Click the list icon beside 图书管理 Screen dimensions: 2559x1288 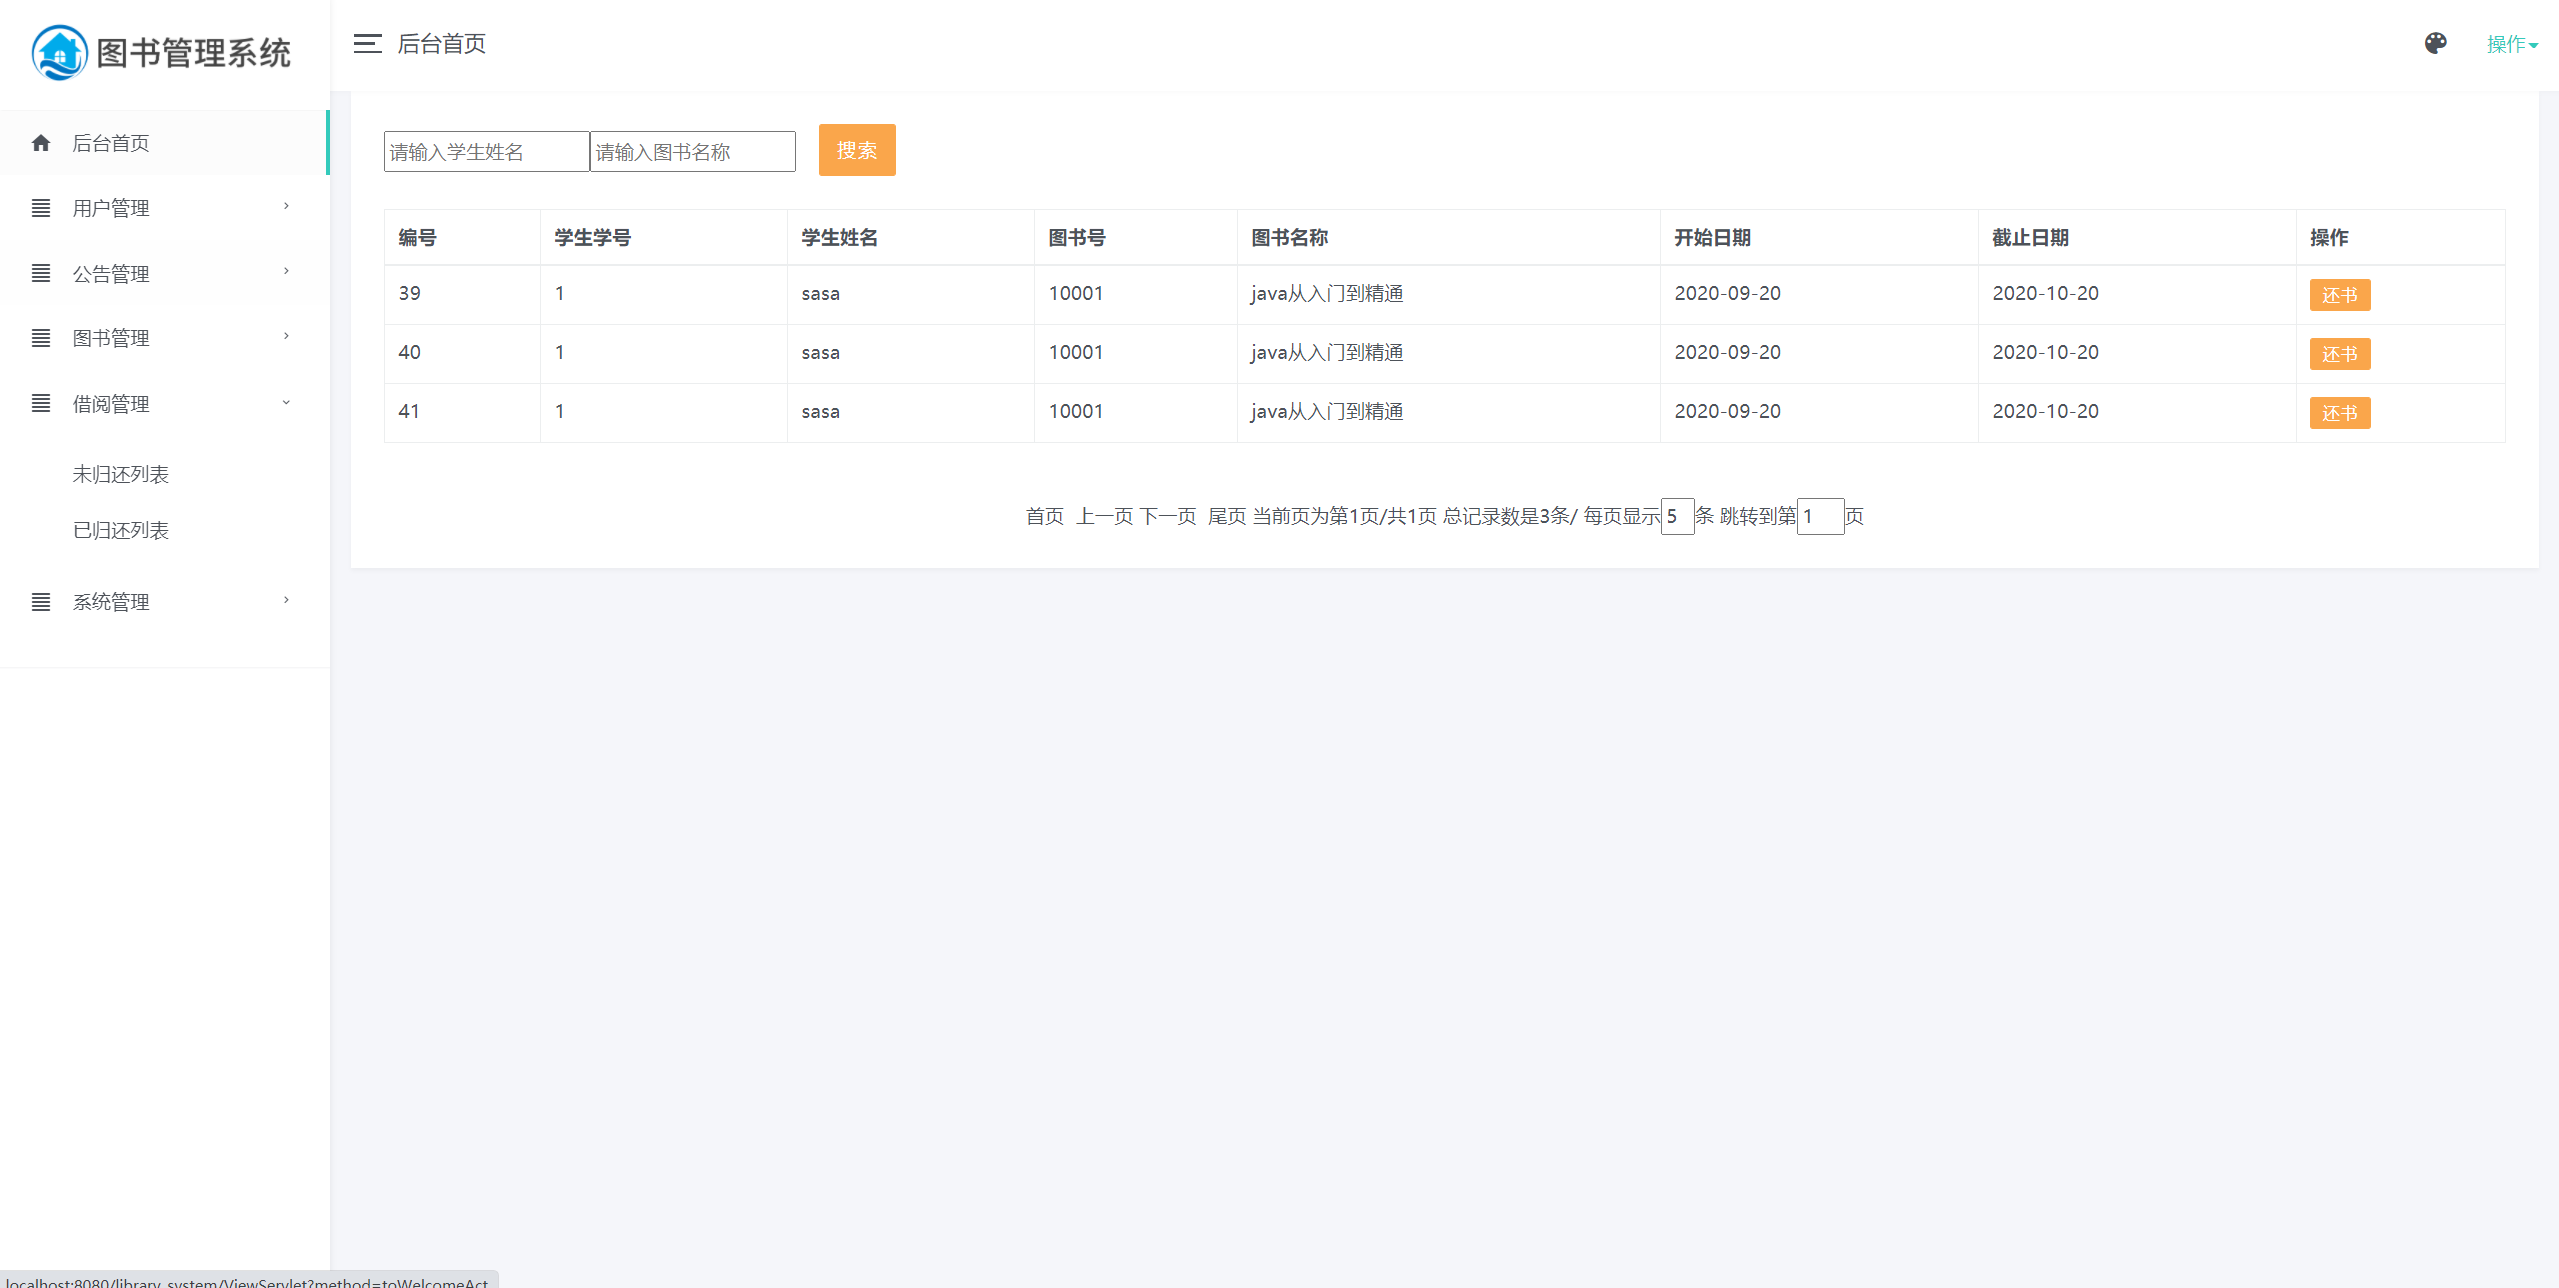tap(41, 338)
